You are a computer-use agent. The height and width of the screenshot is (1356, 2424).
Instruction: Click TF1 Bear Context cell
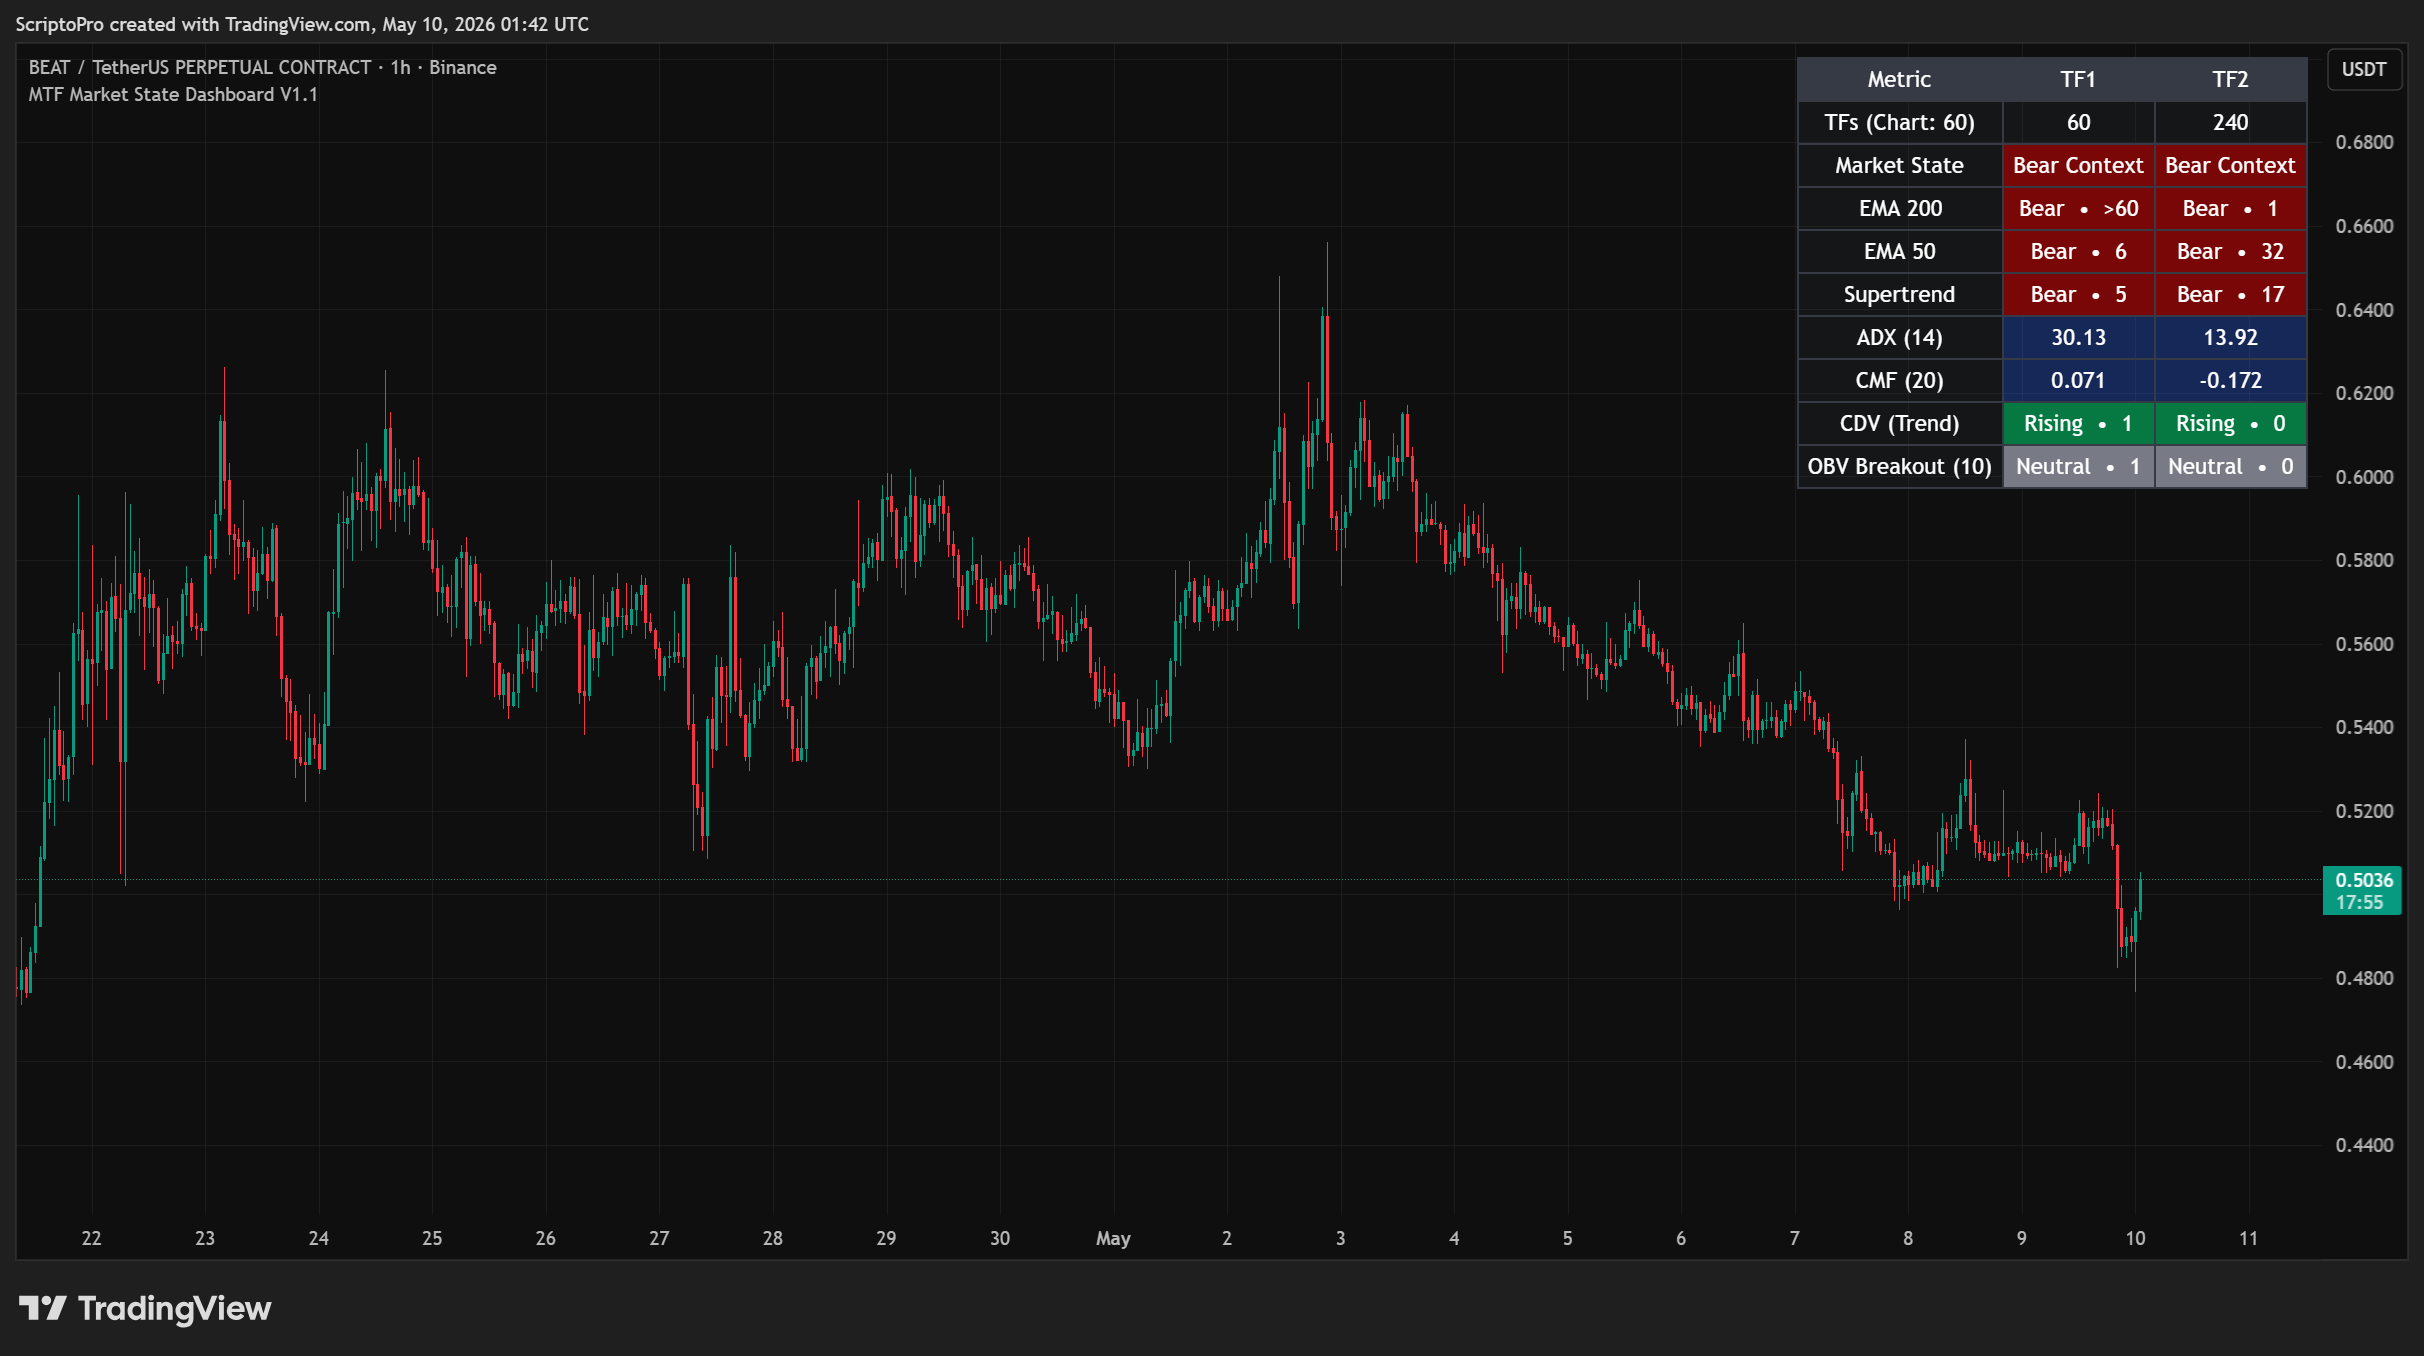pos(2078,165)
